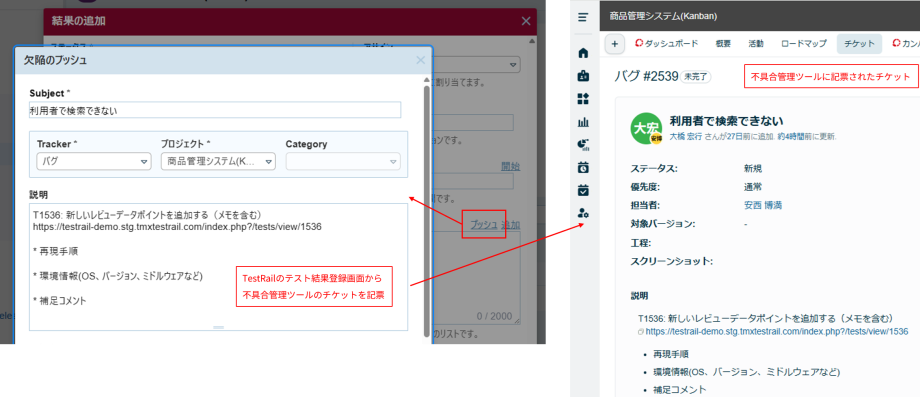Open assignee 安西 博満 link
The height and width of the screenshot is (397, 920).
[763, 205]
